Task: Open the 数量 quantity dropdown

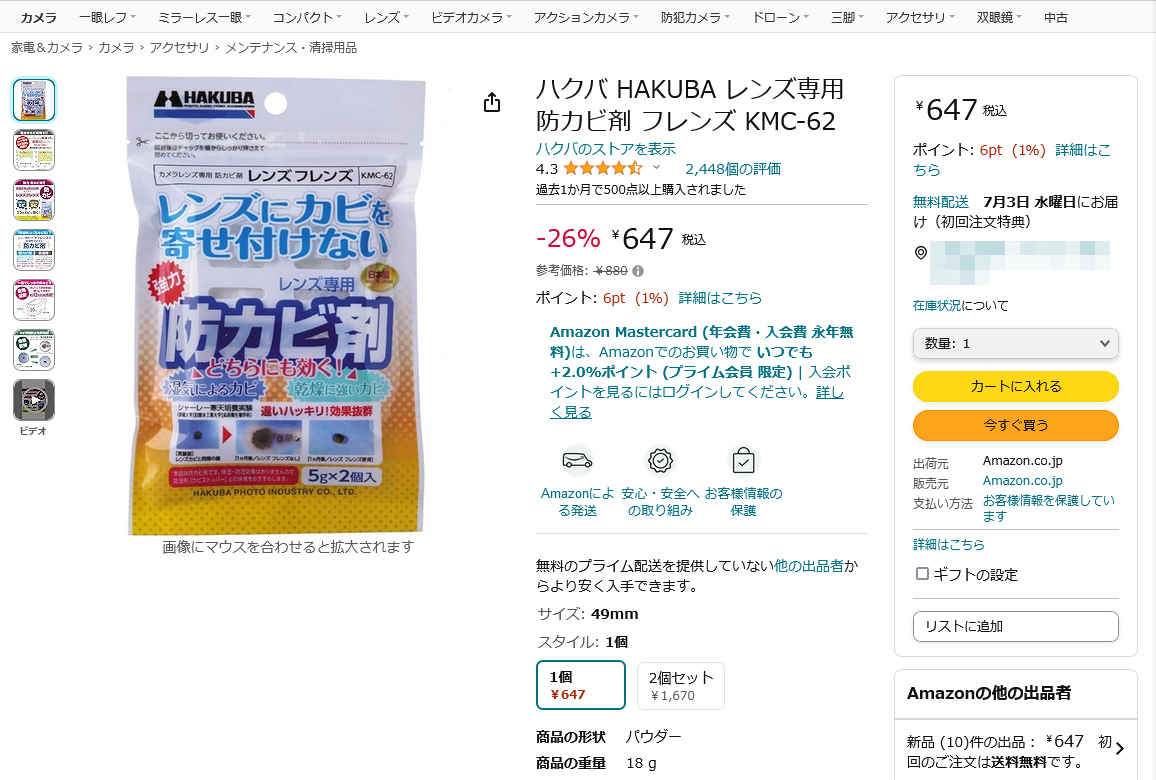Action: (1015, 343)
